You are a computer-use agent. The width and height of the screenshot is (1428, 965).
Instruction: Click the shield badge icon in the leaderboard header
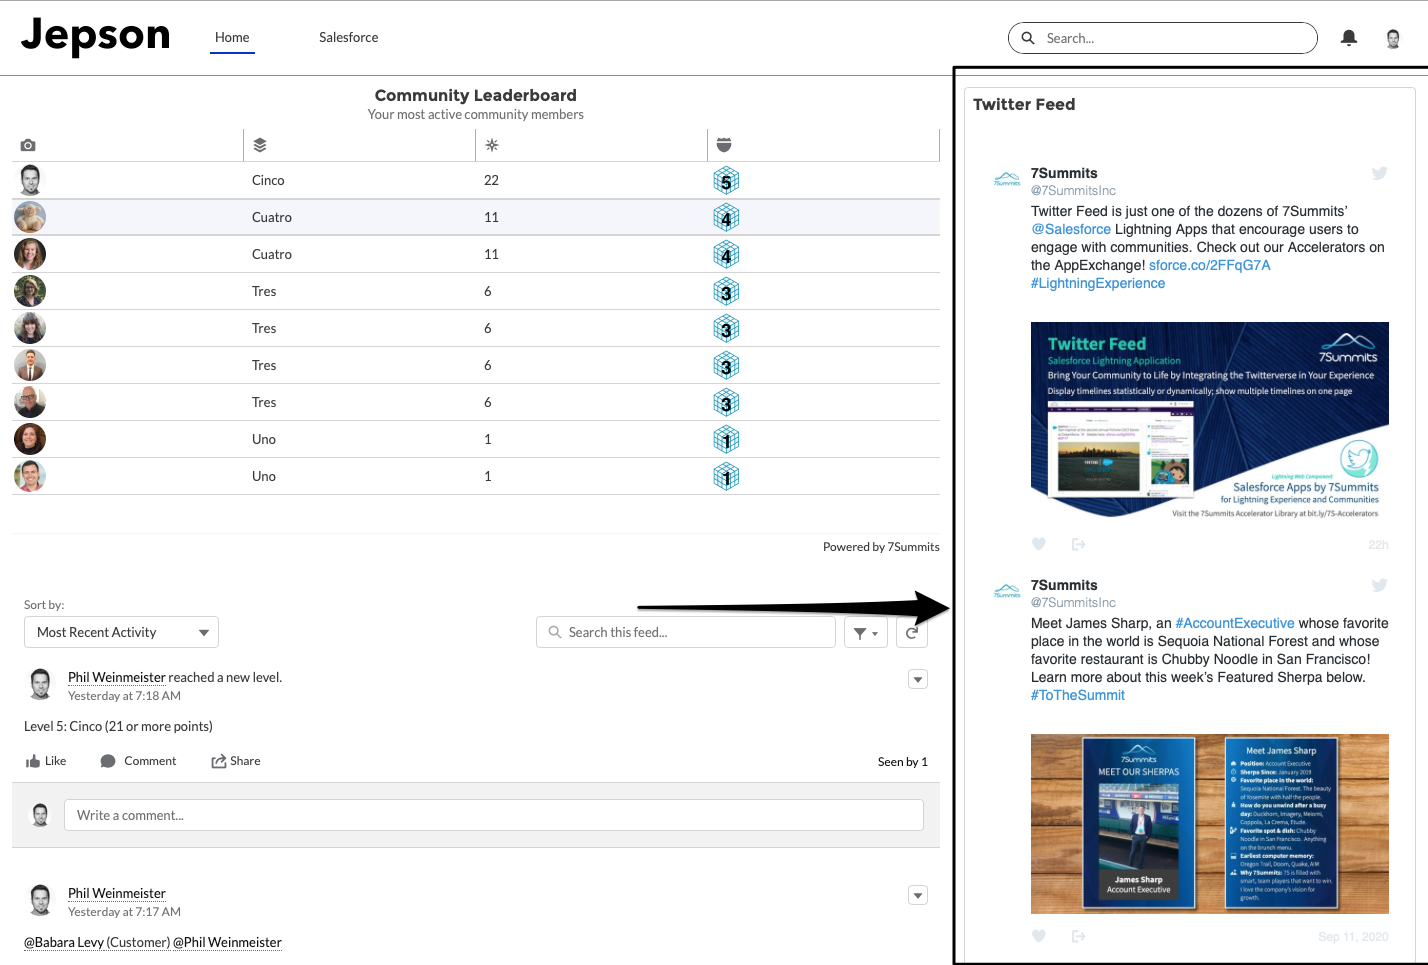pyautogui.click(x=724, y=144)
